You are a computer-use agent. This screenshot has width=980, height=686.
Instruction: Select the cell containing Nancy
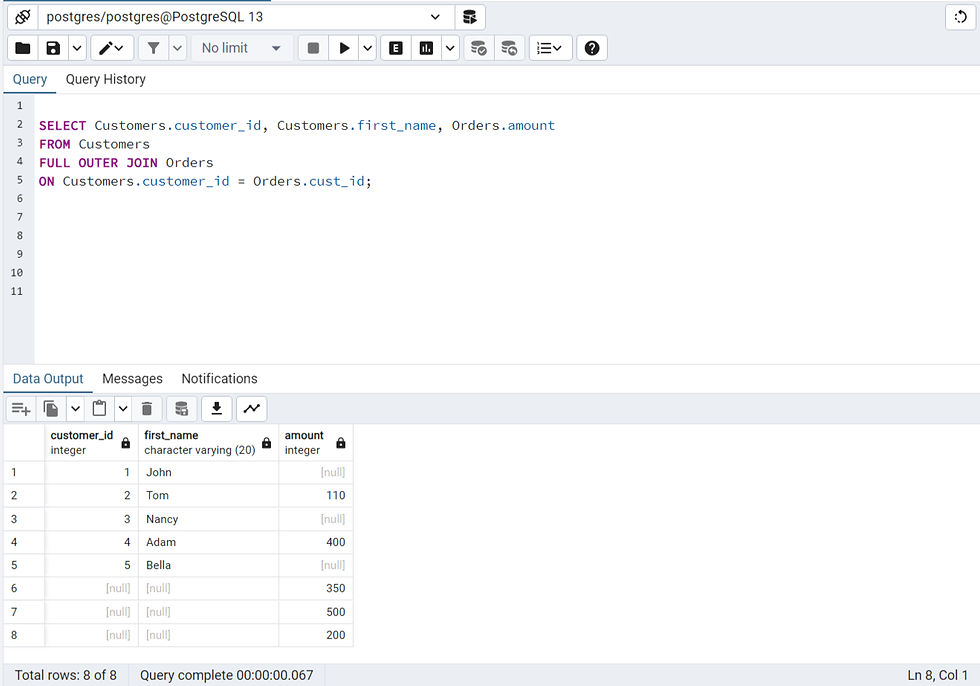pos(208,519)
